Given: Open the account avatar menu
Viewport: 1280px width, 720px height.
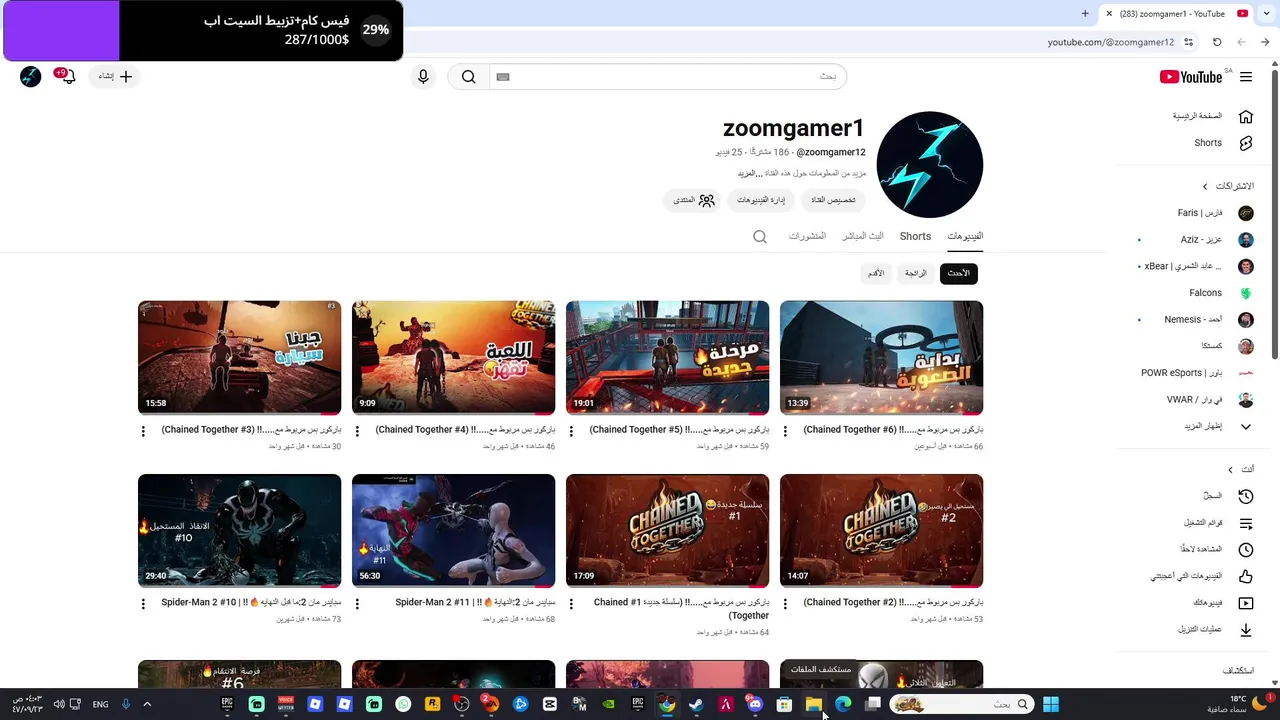Looking at the screenshot, I should [x=31, y=77].
